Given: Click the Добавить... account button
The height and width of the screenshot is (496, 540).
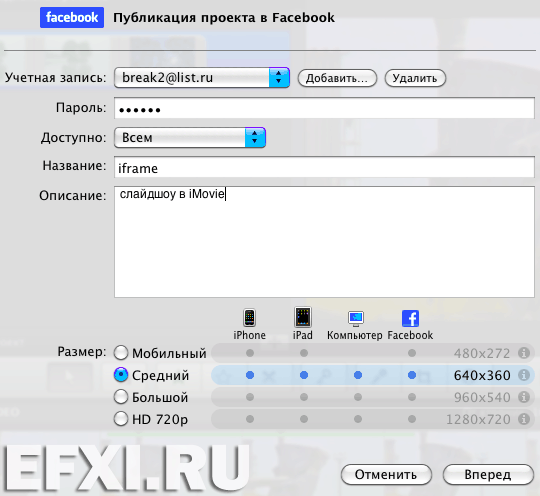Looking at the screenshot, I should [337, 78].
